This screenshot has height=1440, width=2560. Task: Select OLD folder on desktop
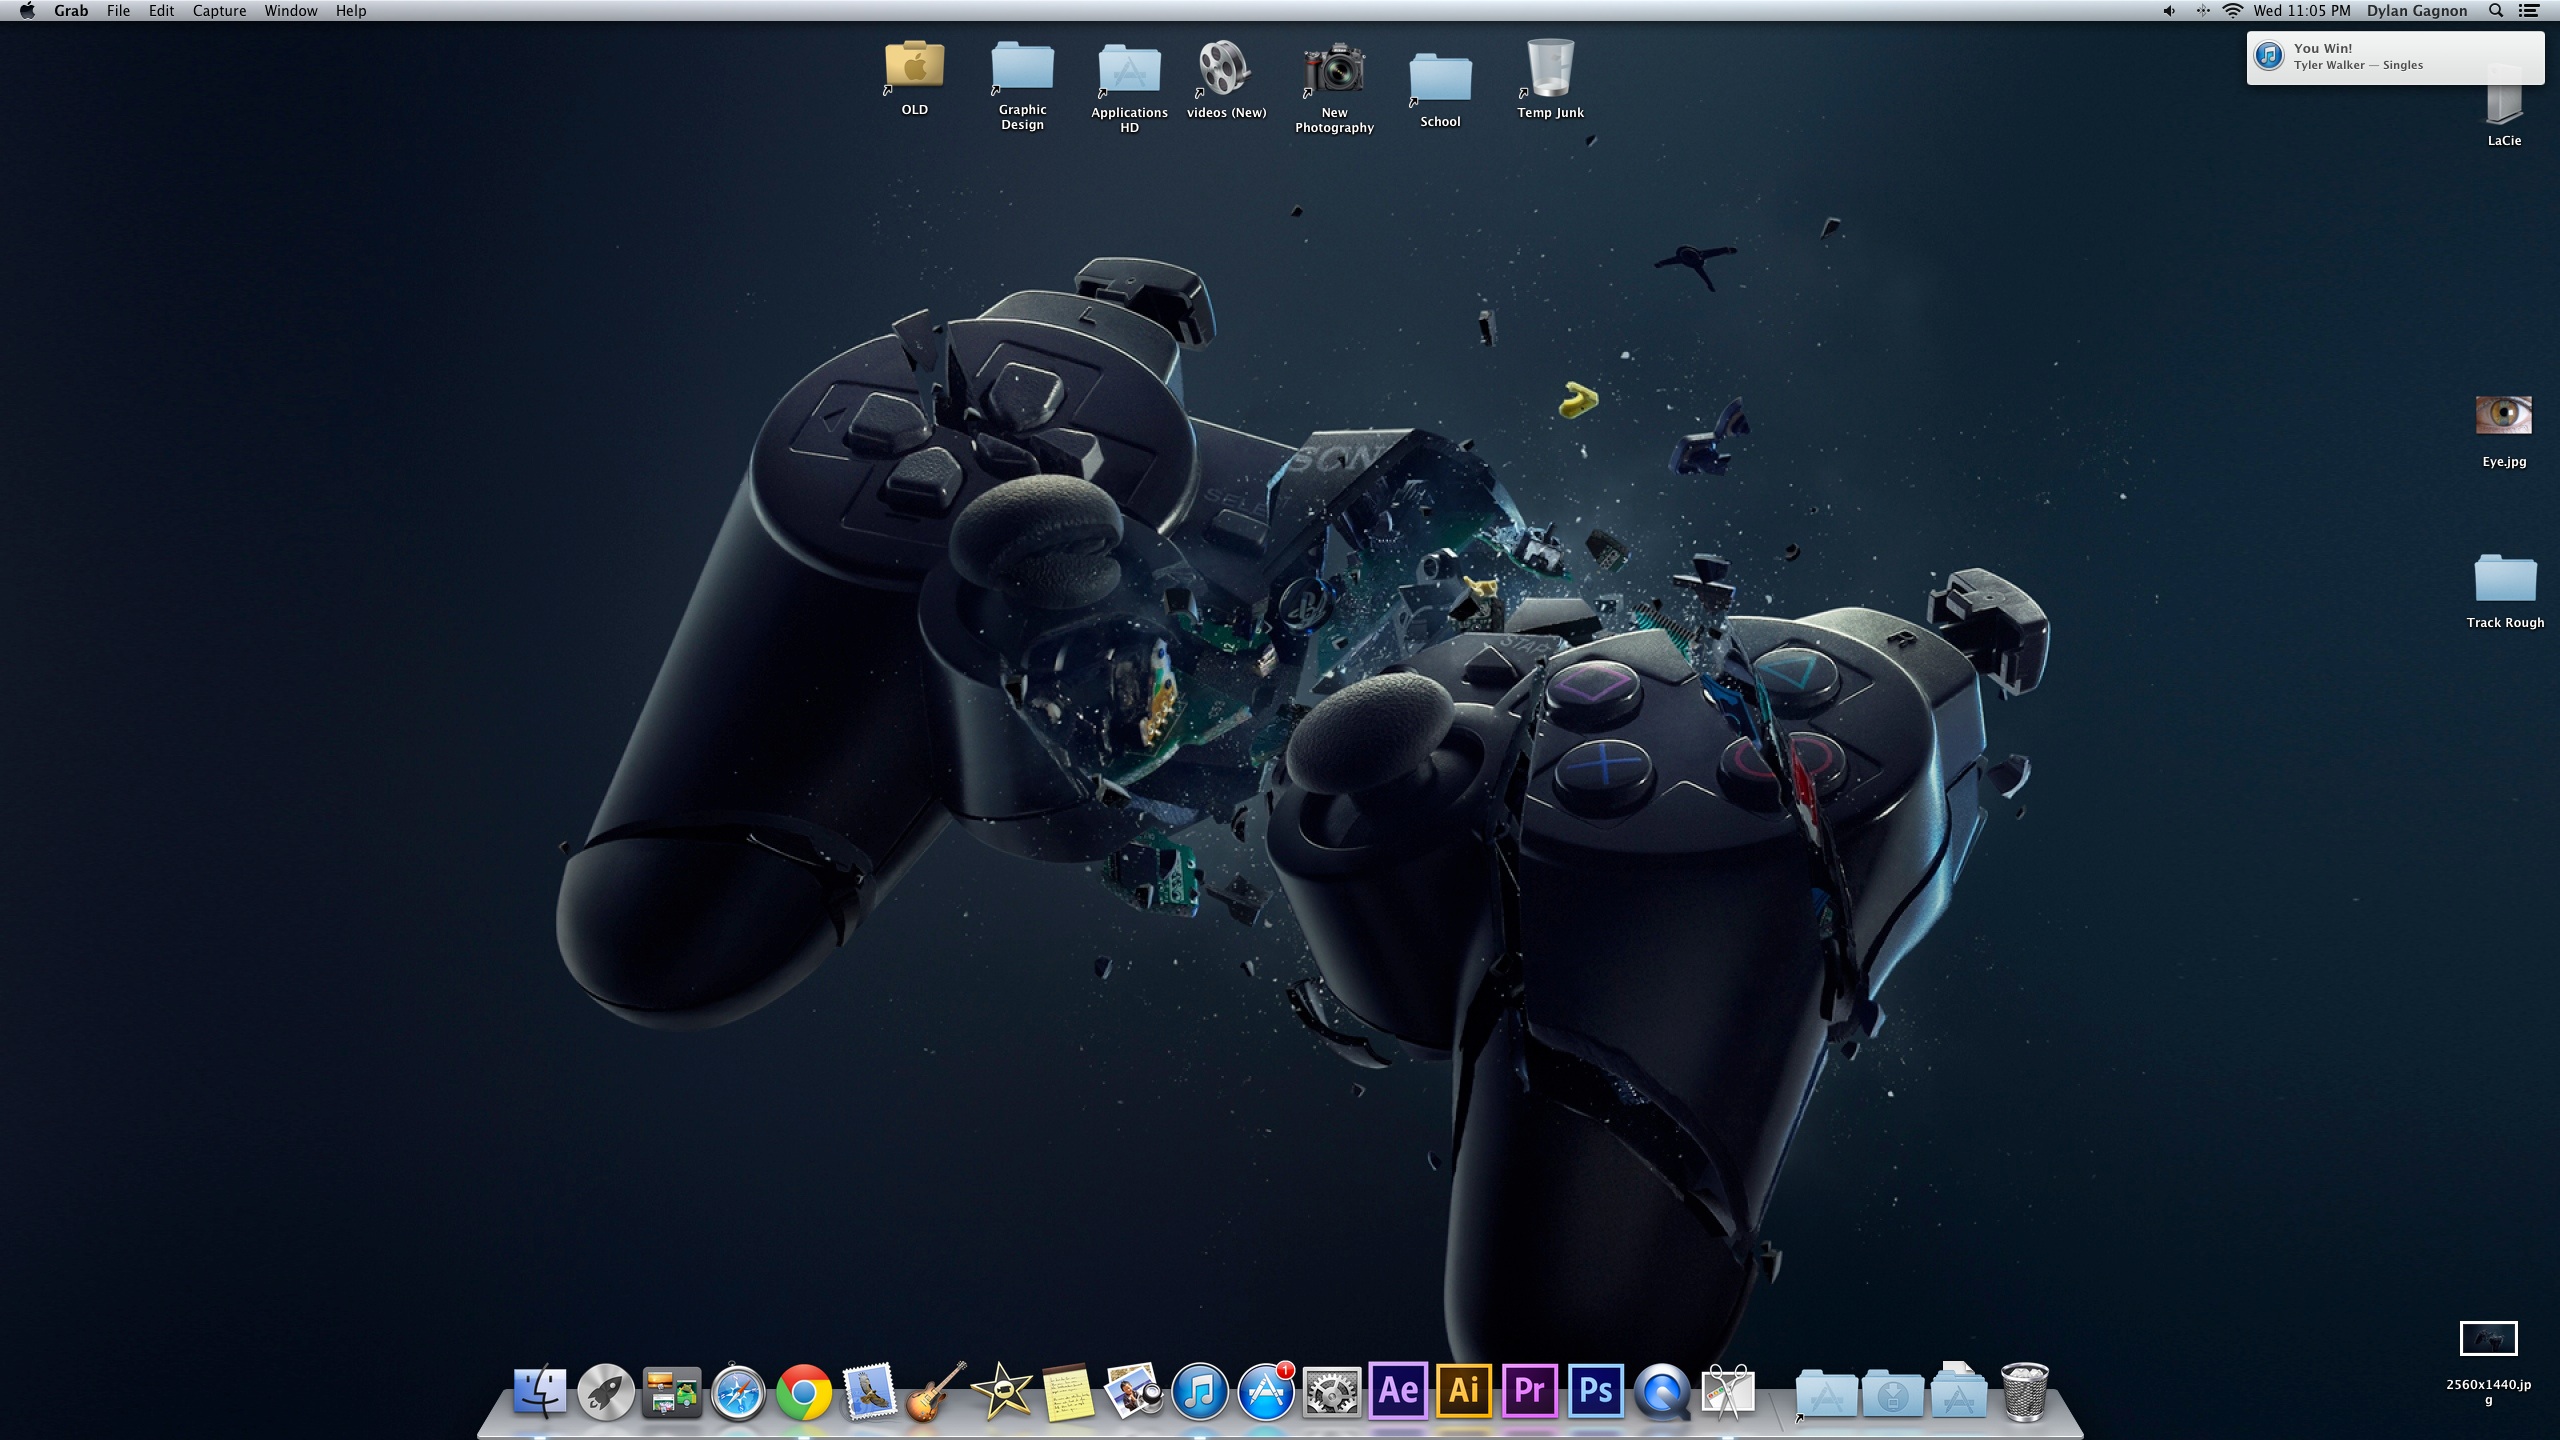point(914,66)
